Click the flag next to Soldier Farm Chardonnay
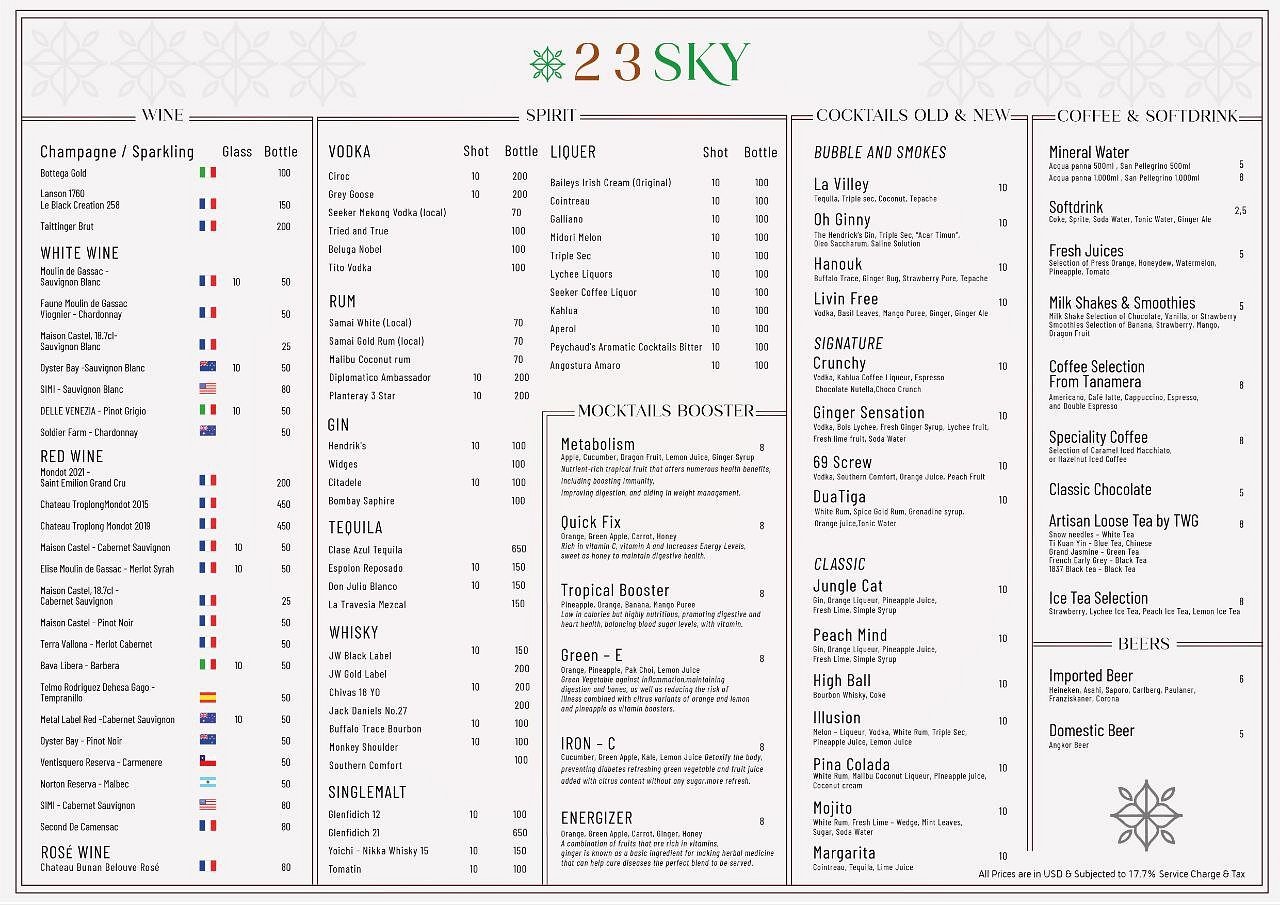The image size is (1280, 905). [x=207, y=431]
